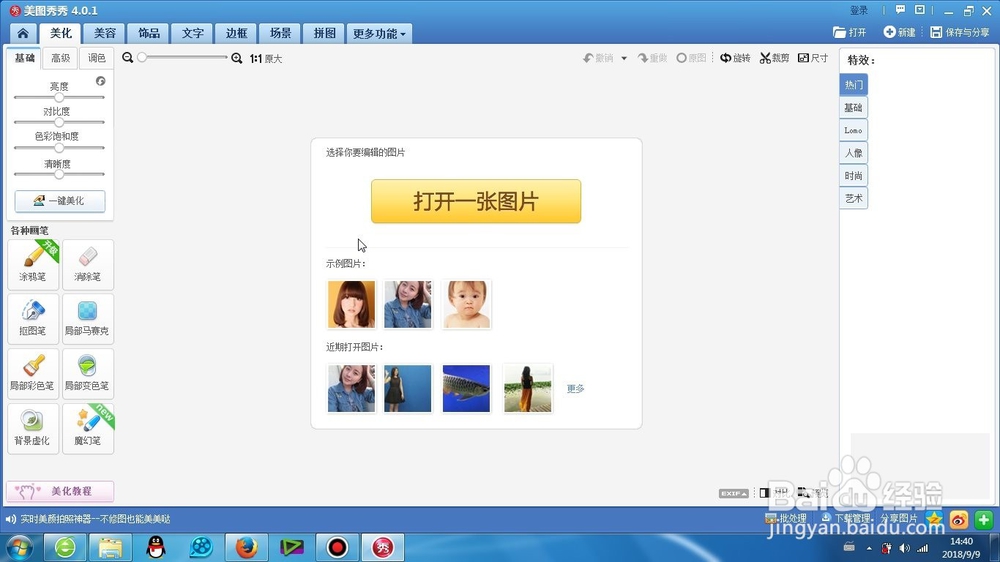Open the 调色 color tab
1000x562 pixels.
click(96, 58)
